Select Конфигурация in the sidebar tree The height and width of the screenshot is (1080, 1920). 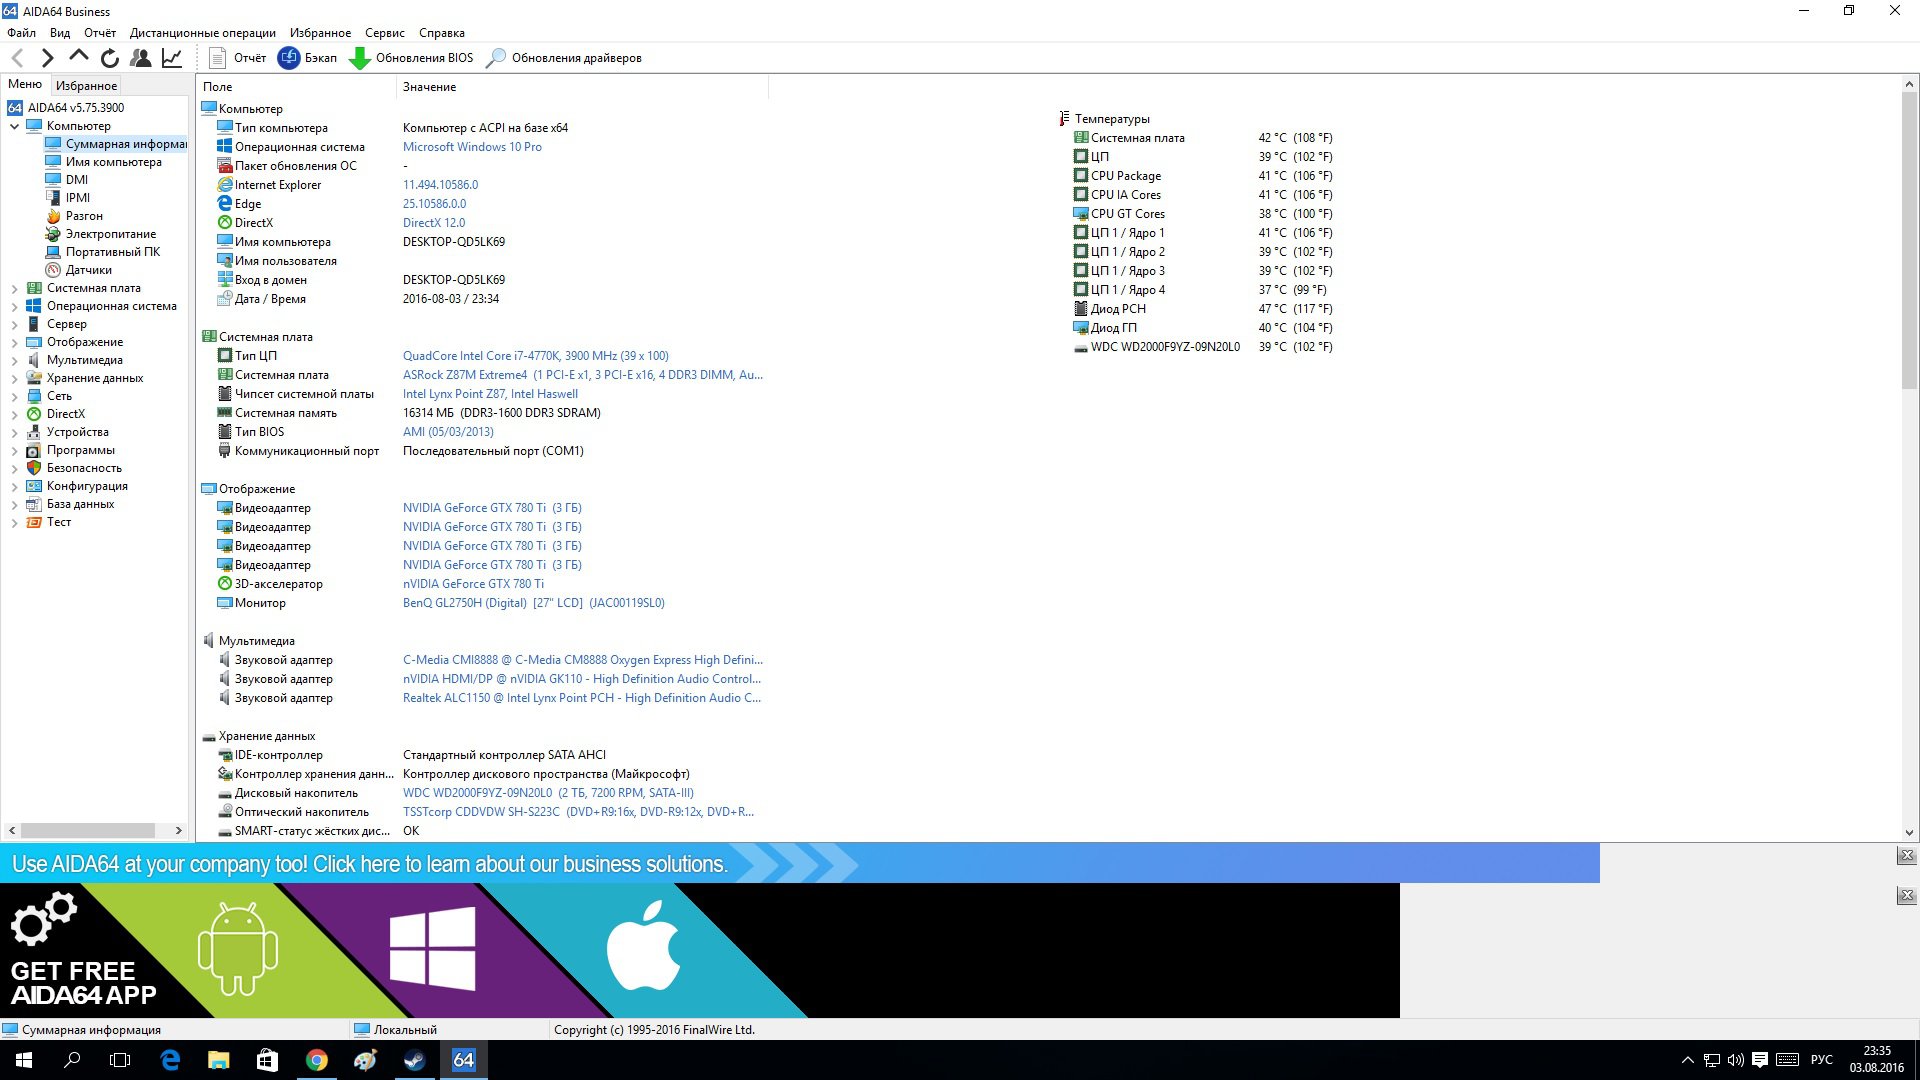point(87,486)
